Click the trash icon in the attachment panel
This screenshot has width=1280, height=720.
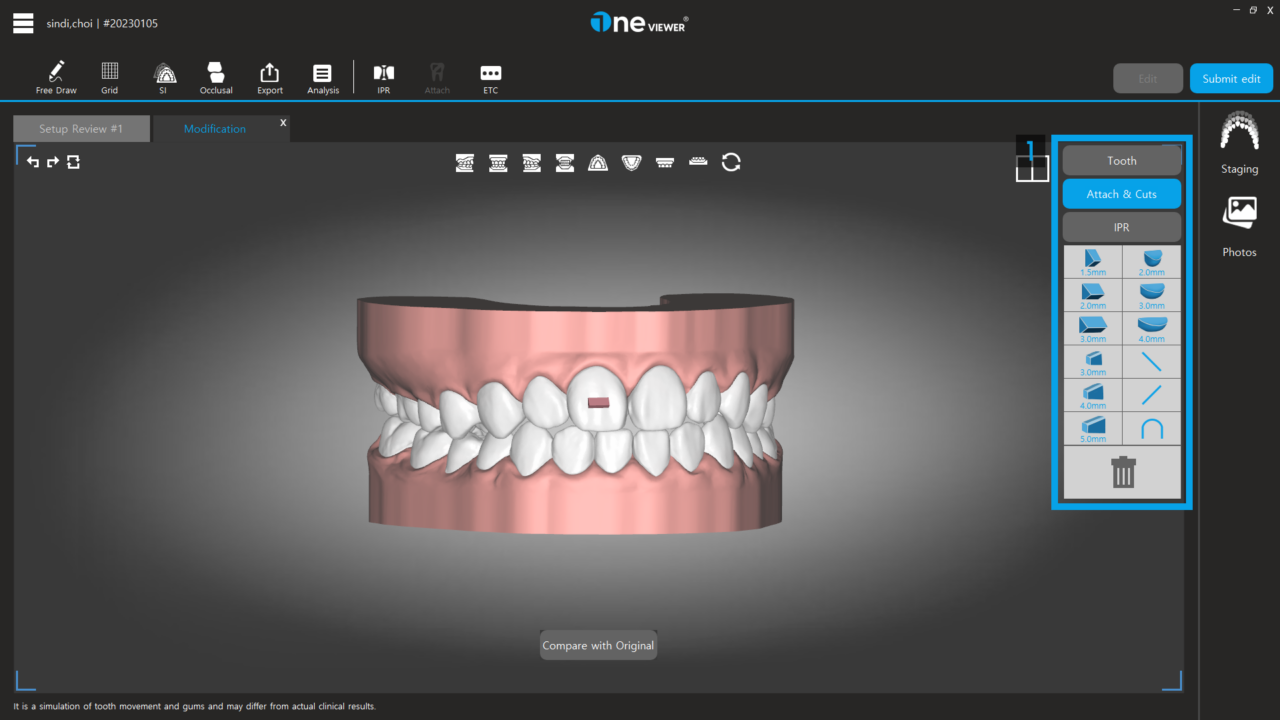pyautogui.click(x=1122, y=472)
